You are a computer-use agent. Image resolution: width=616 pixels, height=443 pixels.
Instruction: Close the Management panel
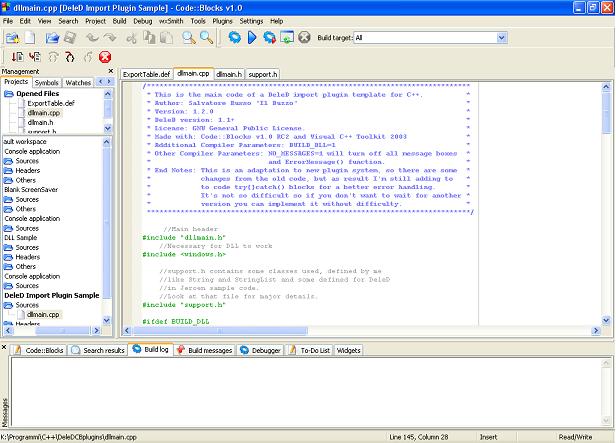click(x=111, y=71)
